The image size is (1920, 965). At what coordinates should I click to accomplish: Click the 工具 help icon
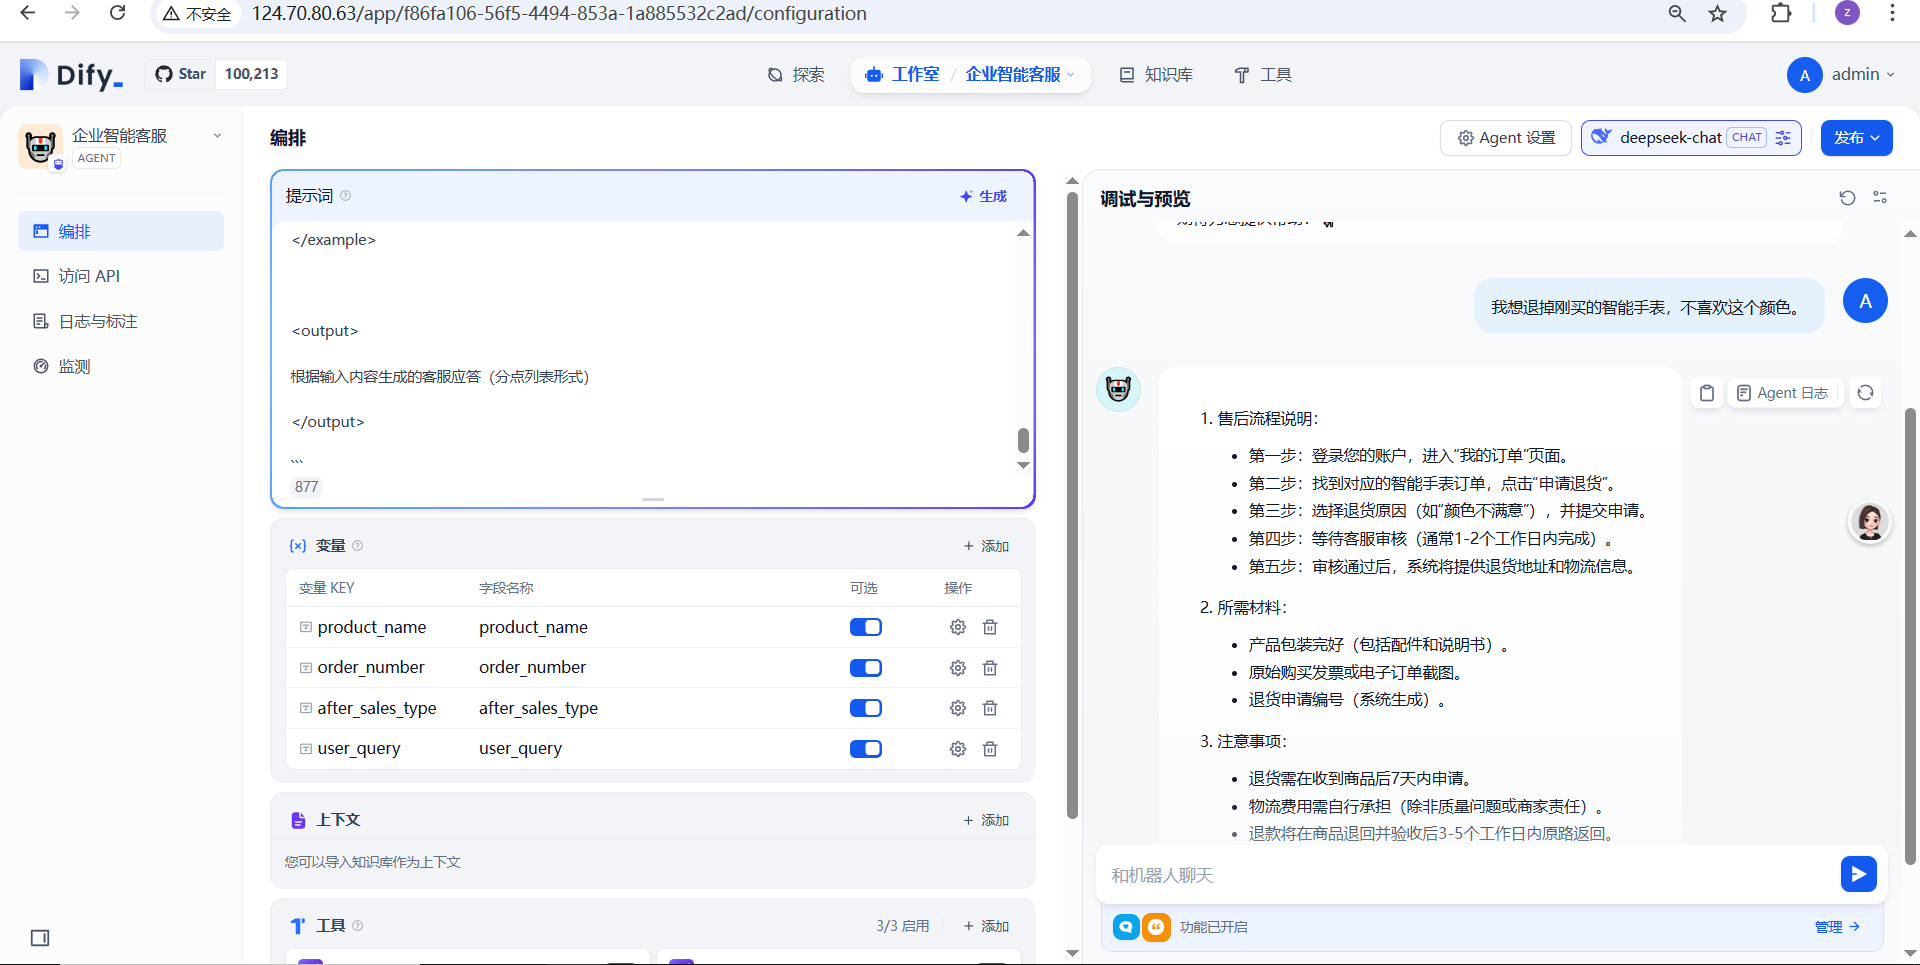[357, 926]
